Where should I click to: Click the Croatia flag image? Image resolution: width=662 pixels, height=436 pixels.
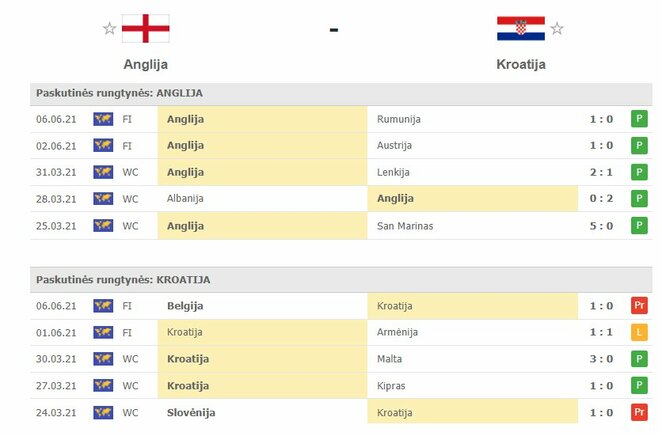(521, 28)
